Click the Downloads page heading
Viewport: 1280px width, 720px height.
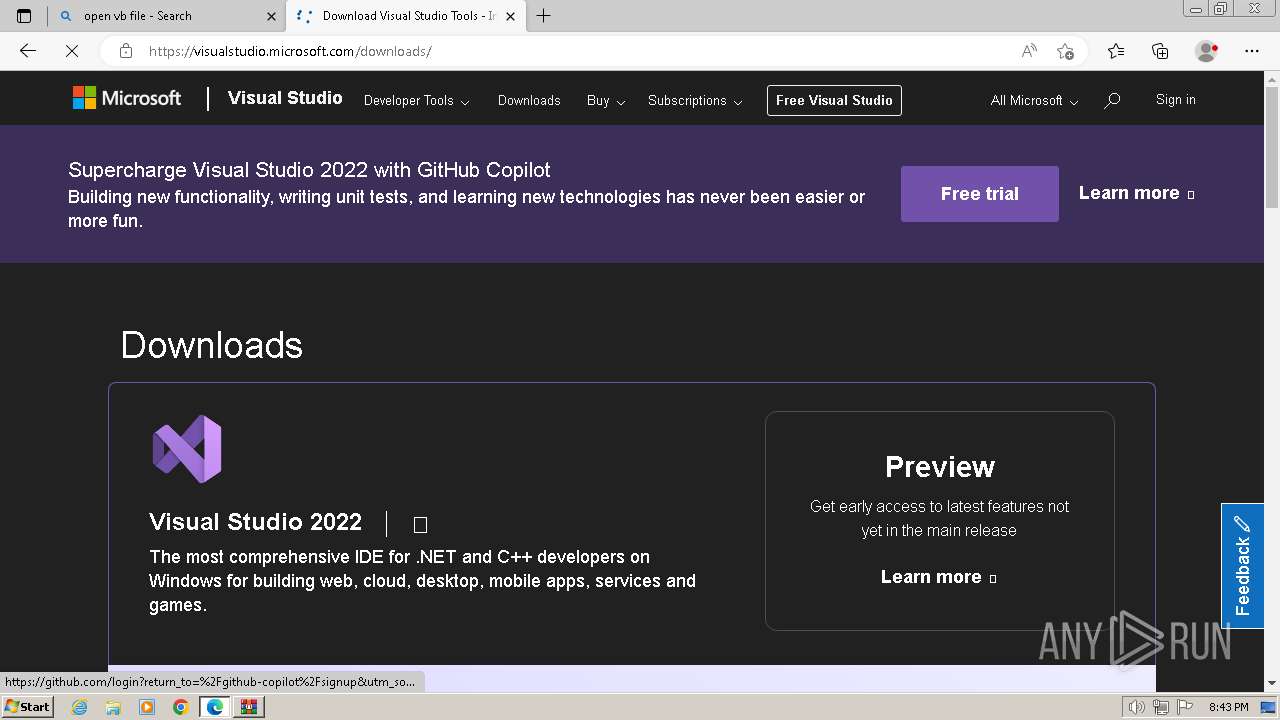point(211,345)
